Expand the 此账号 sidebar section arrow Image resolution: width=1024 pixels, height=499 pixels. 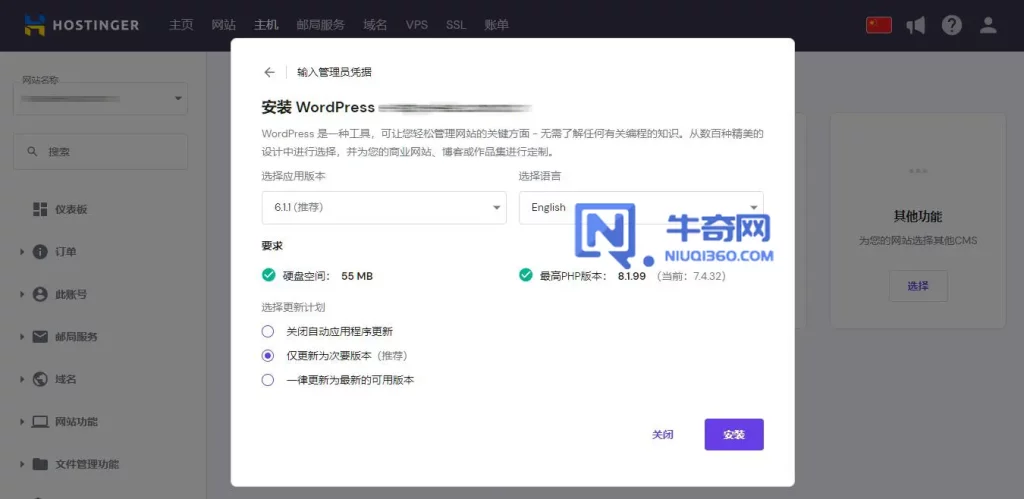point(22,294)
